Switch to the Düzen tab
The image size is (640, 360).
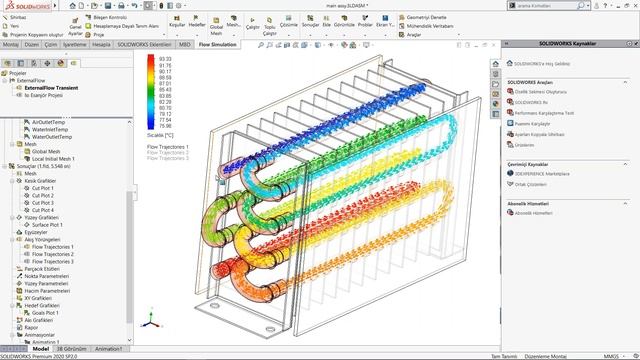pos(31,44)
